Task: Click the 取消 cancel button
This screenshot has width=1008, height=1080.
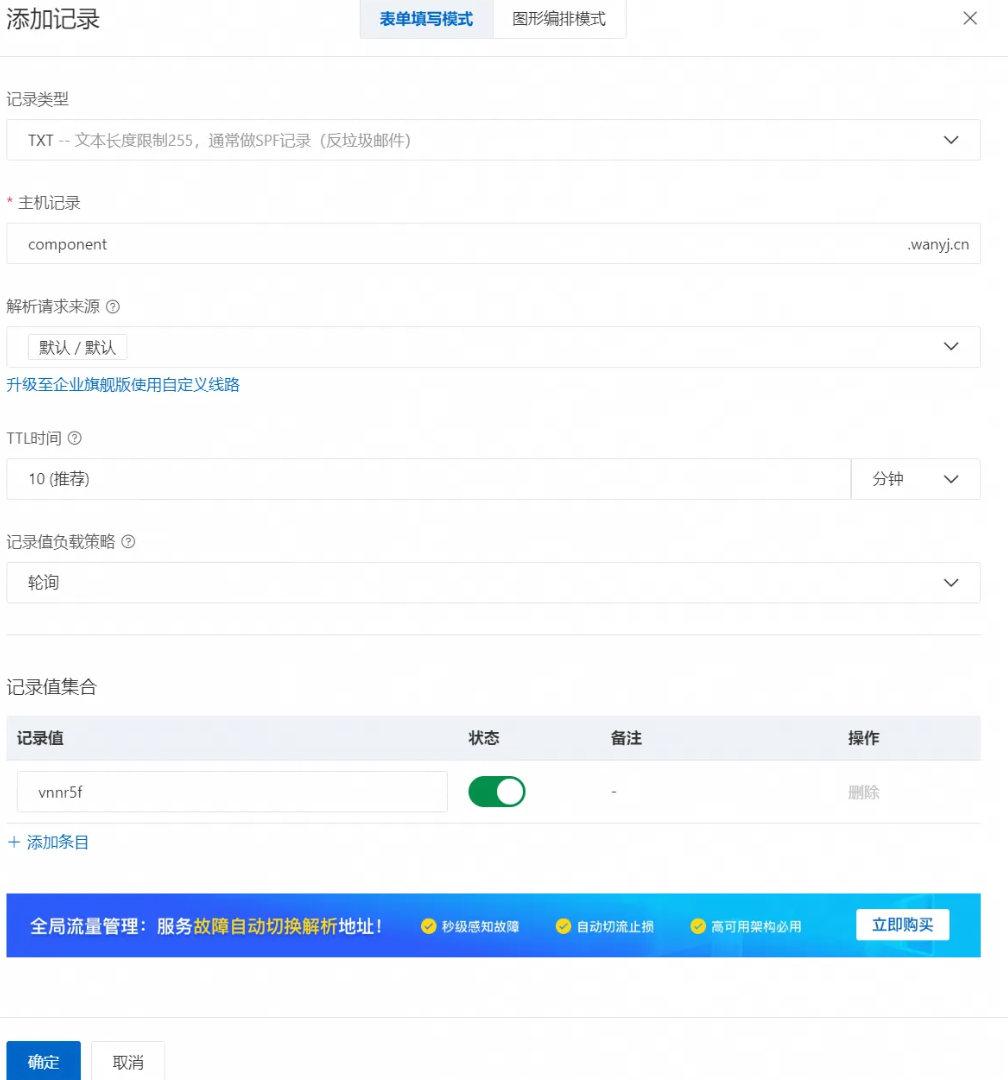Action: (128, 1062)
